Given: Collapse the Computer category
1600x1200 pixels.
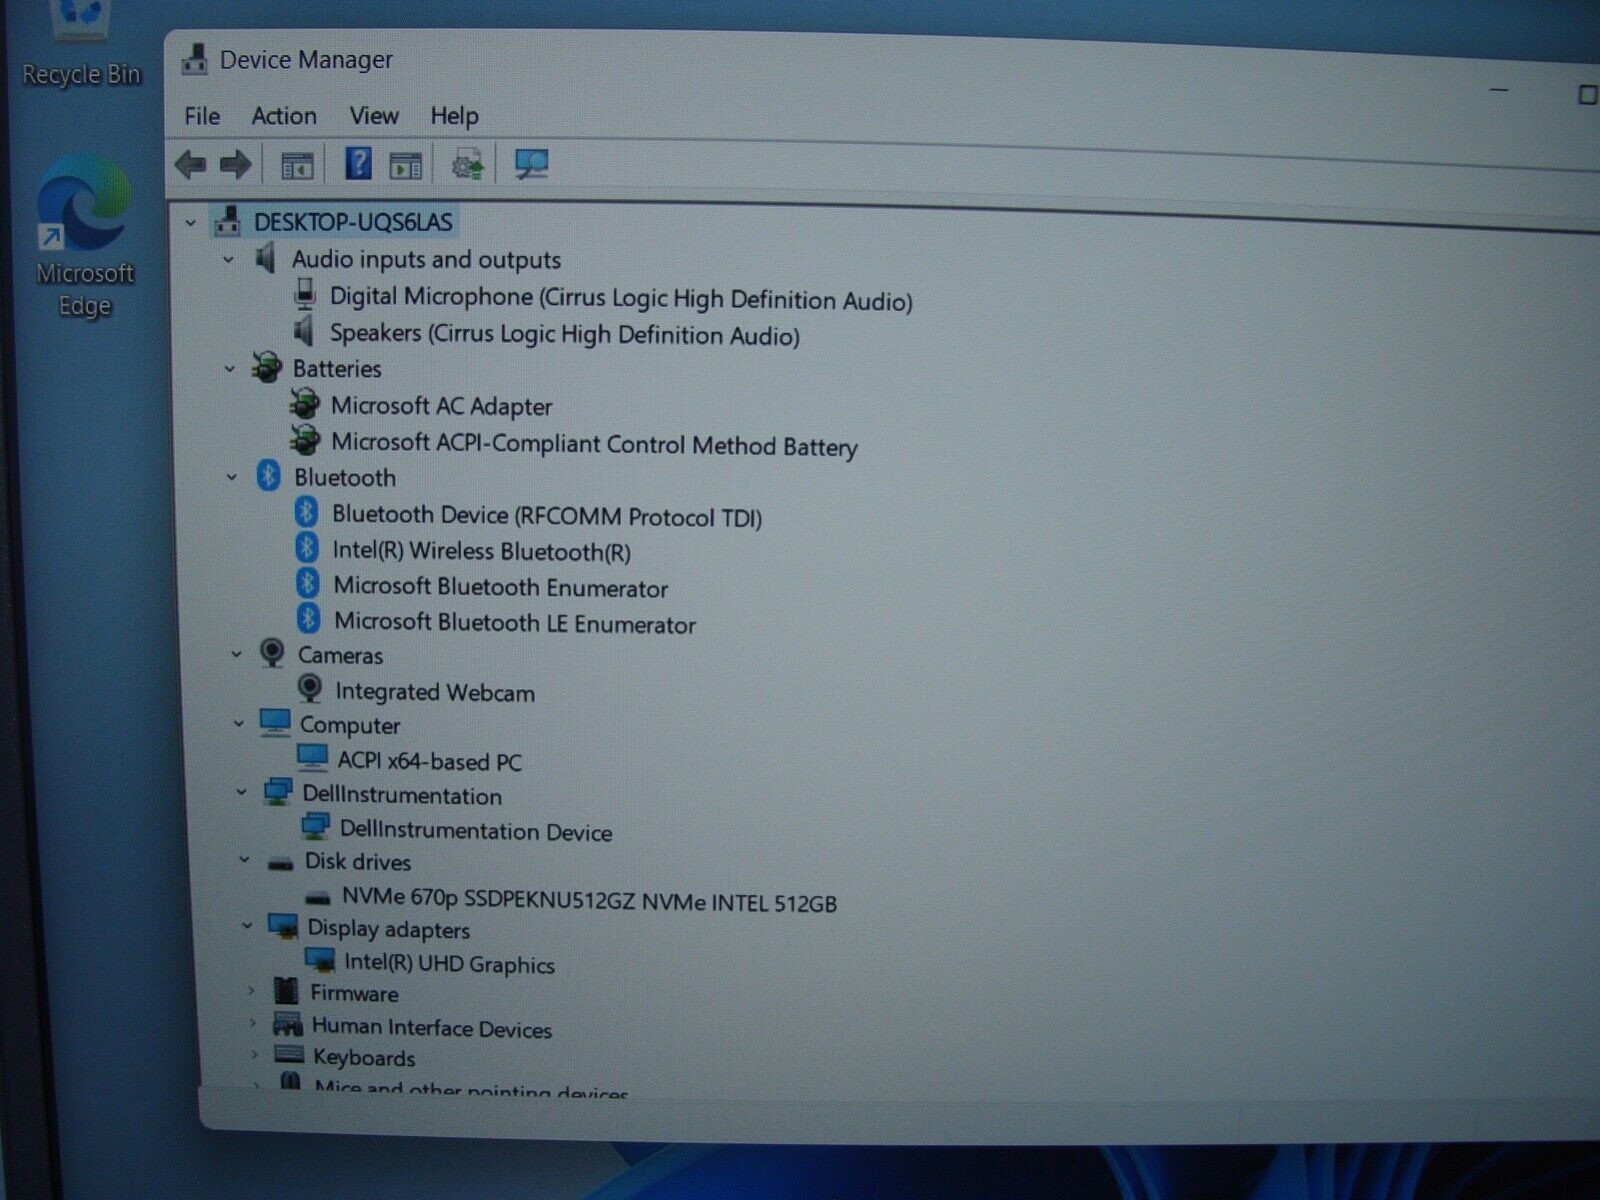Looking at the screenshot, I should click(x=238, y=724).
